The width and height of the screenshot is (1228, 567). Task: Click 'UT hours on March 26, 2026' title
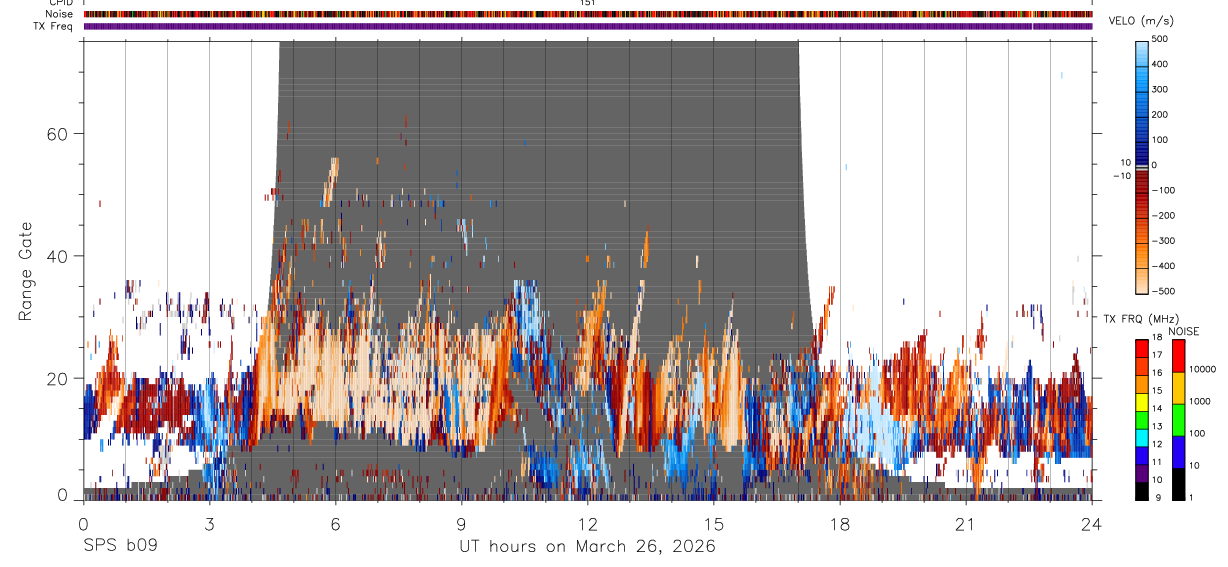588,547
